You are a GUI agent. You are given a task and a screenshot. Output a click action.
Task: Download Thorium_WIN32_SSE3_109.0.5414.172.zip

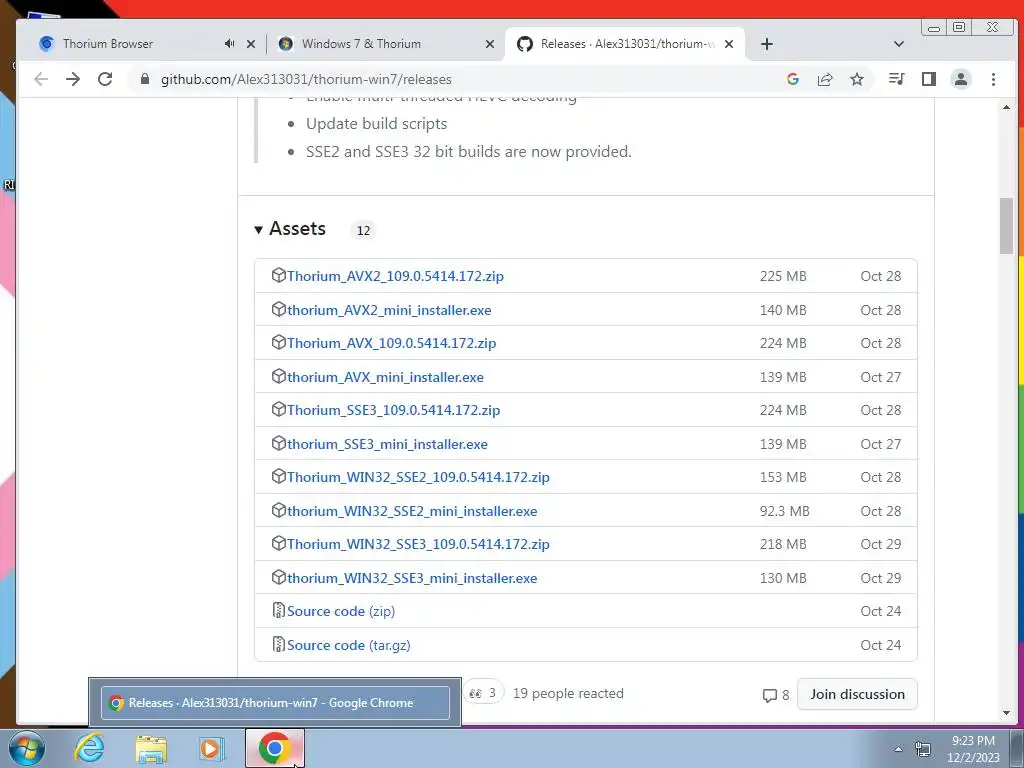(x=418, y=545)
